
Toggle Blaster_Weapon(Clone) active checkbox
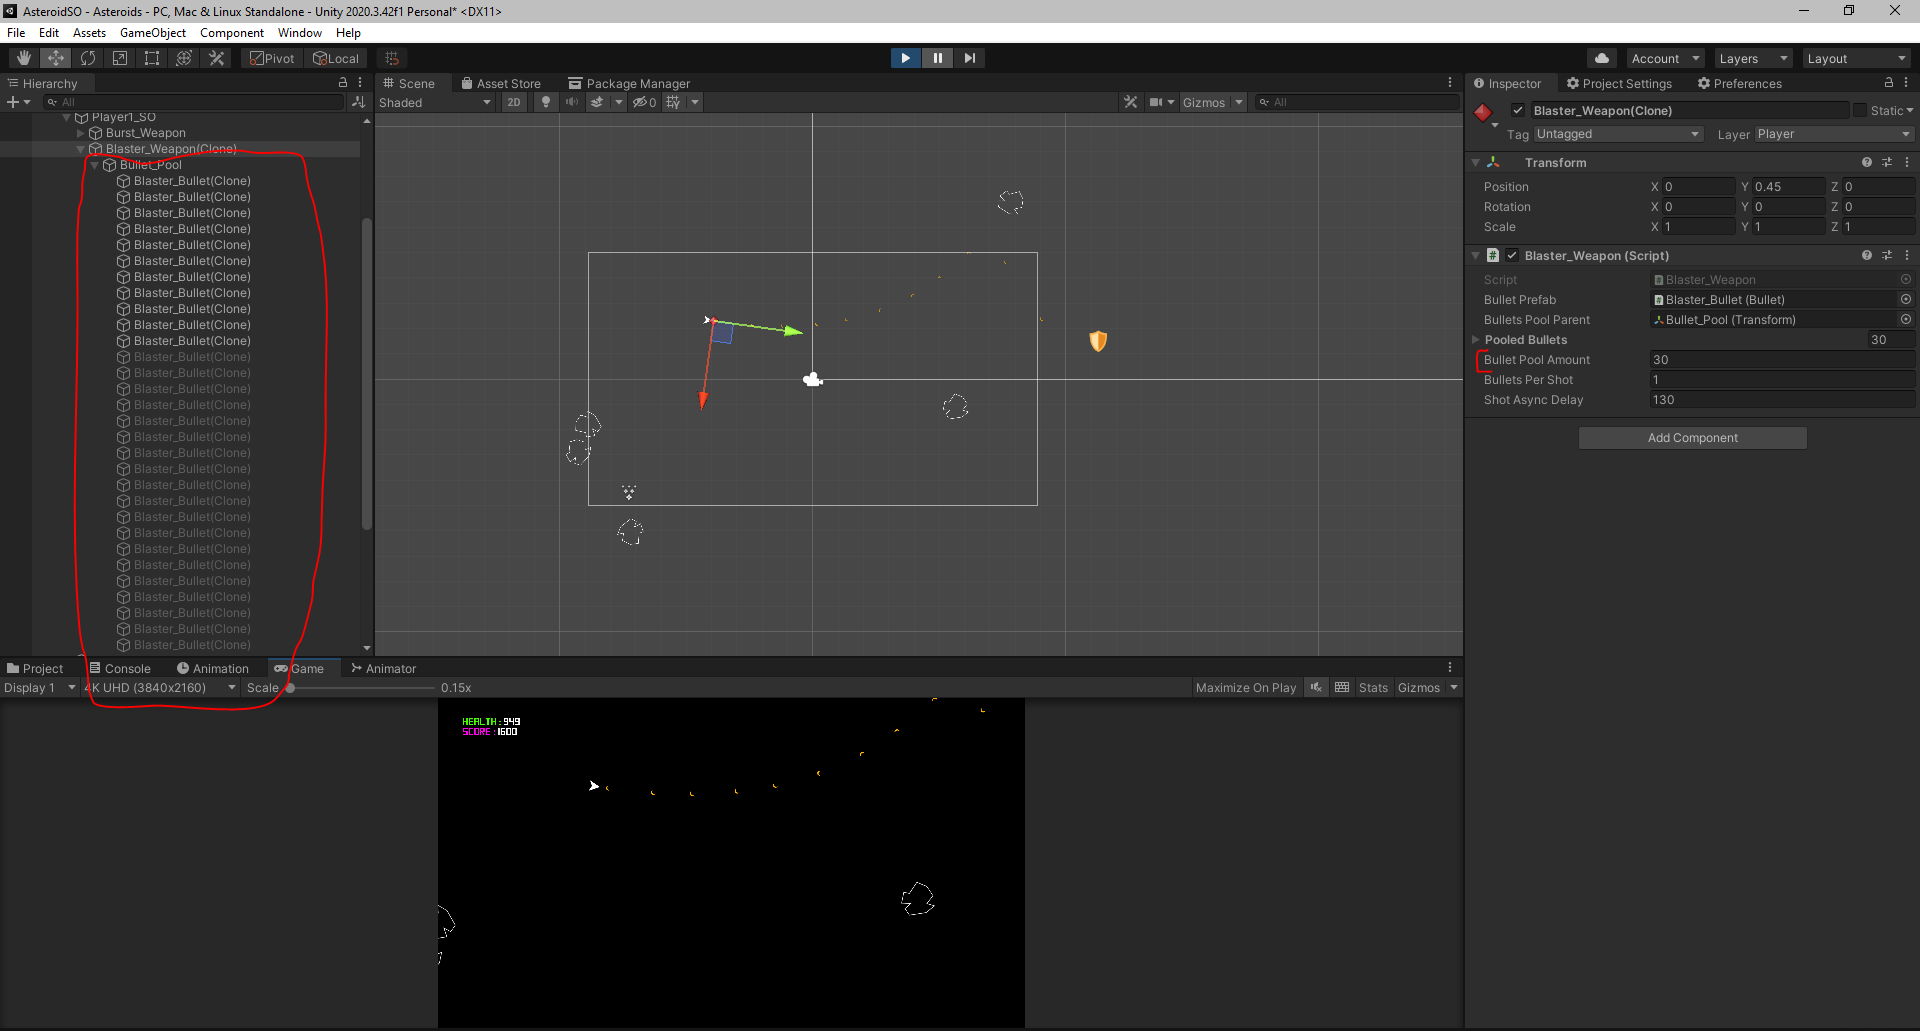[x=1518, y=110]
